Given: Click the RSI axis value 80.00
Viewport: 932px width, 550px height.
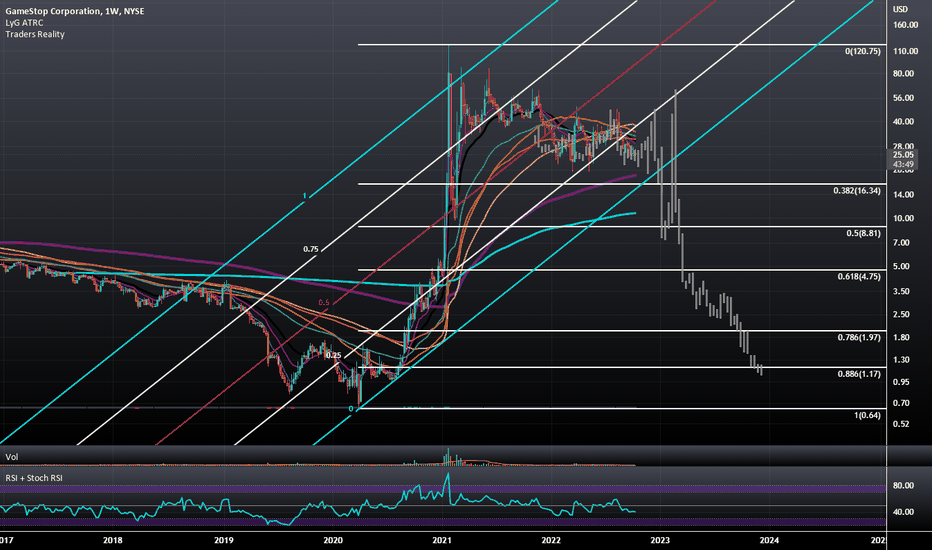Looking at the screenshot, I should tap(903, 486).
